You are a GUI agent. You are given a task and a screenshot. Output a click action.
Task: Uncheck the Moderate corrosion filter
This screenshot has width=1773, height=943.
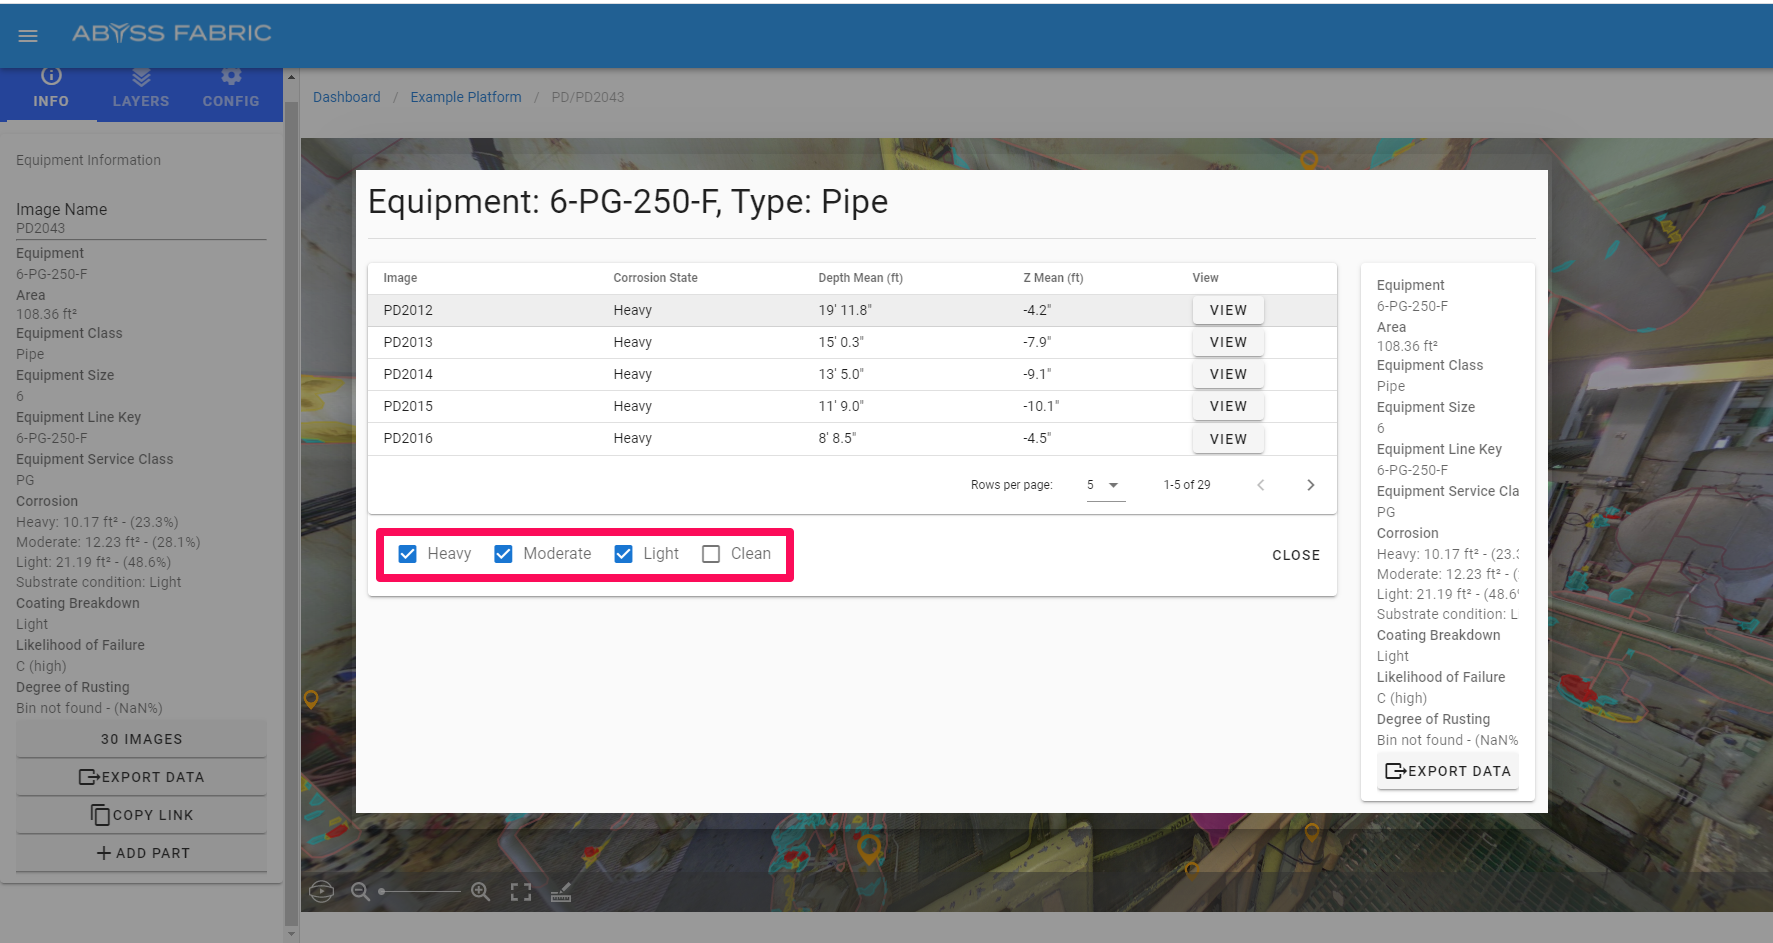tap(504, 554)
